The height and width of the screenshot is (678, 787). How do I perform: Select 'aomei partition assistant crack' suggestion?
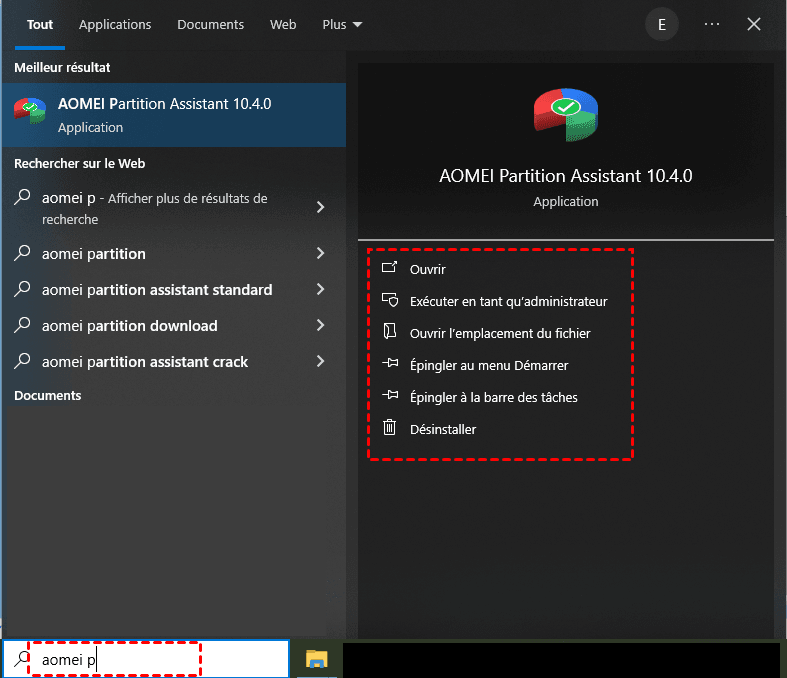coord(174,362)
